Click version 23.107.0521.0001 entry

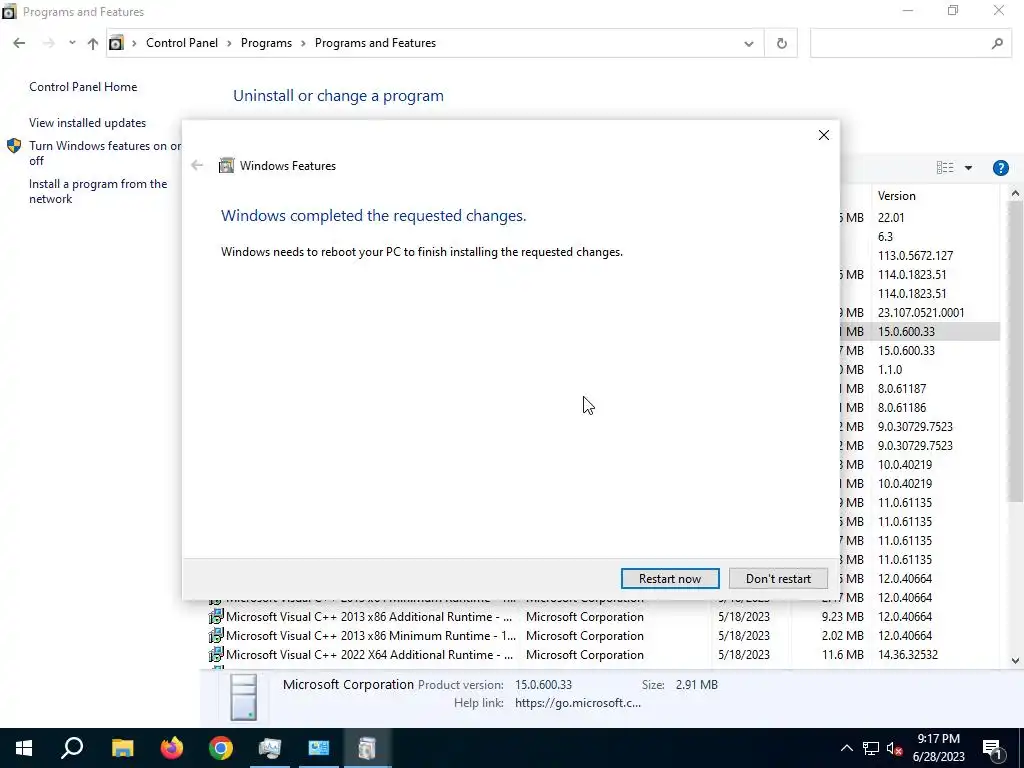[921, 312]
